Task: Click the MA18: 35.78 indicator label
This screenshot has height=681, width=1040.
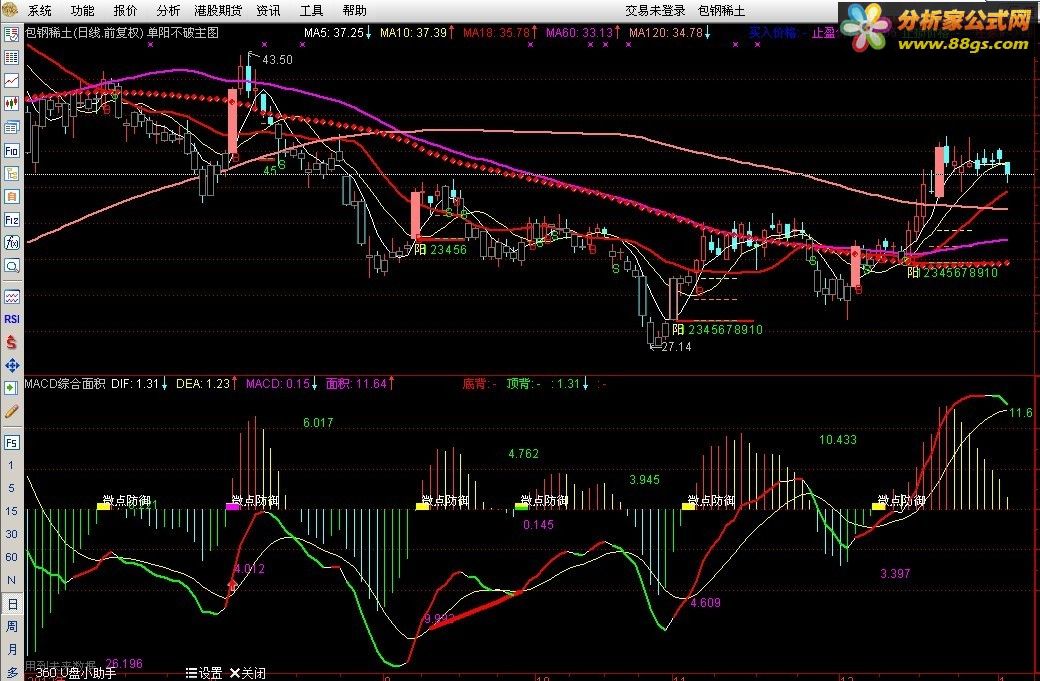Action: (x=499, y=32)
